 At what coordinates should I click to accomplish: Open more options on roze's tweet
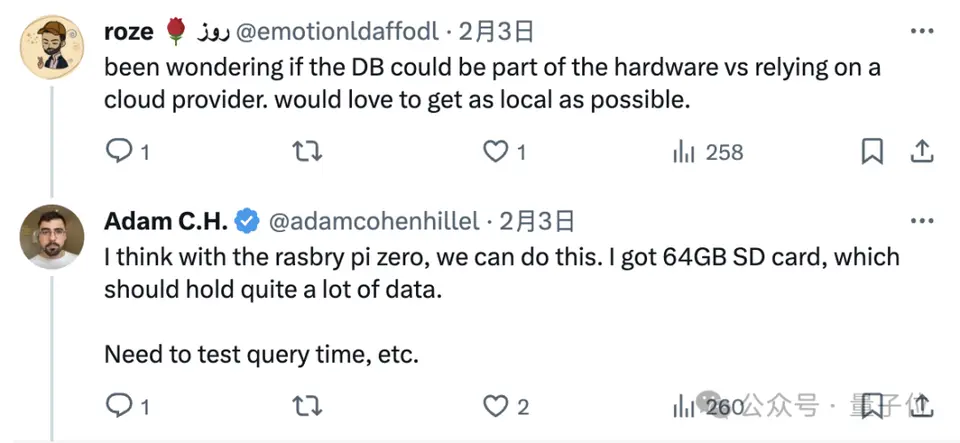coord(922,31)
